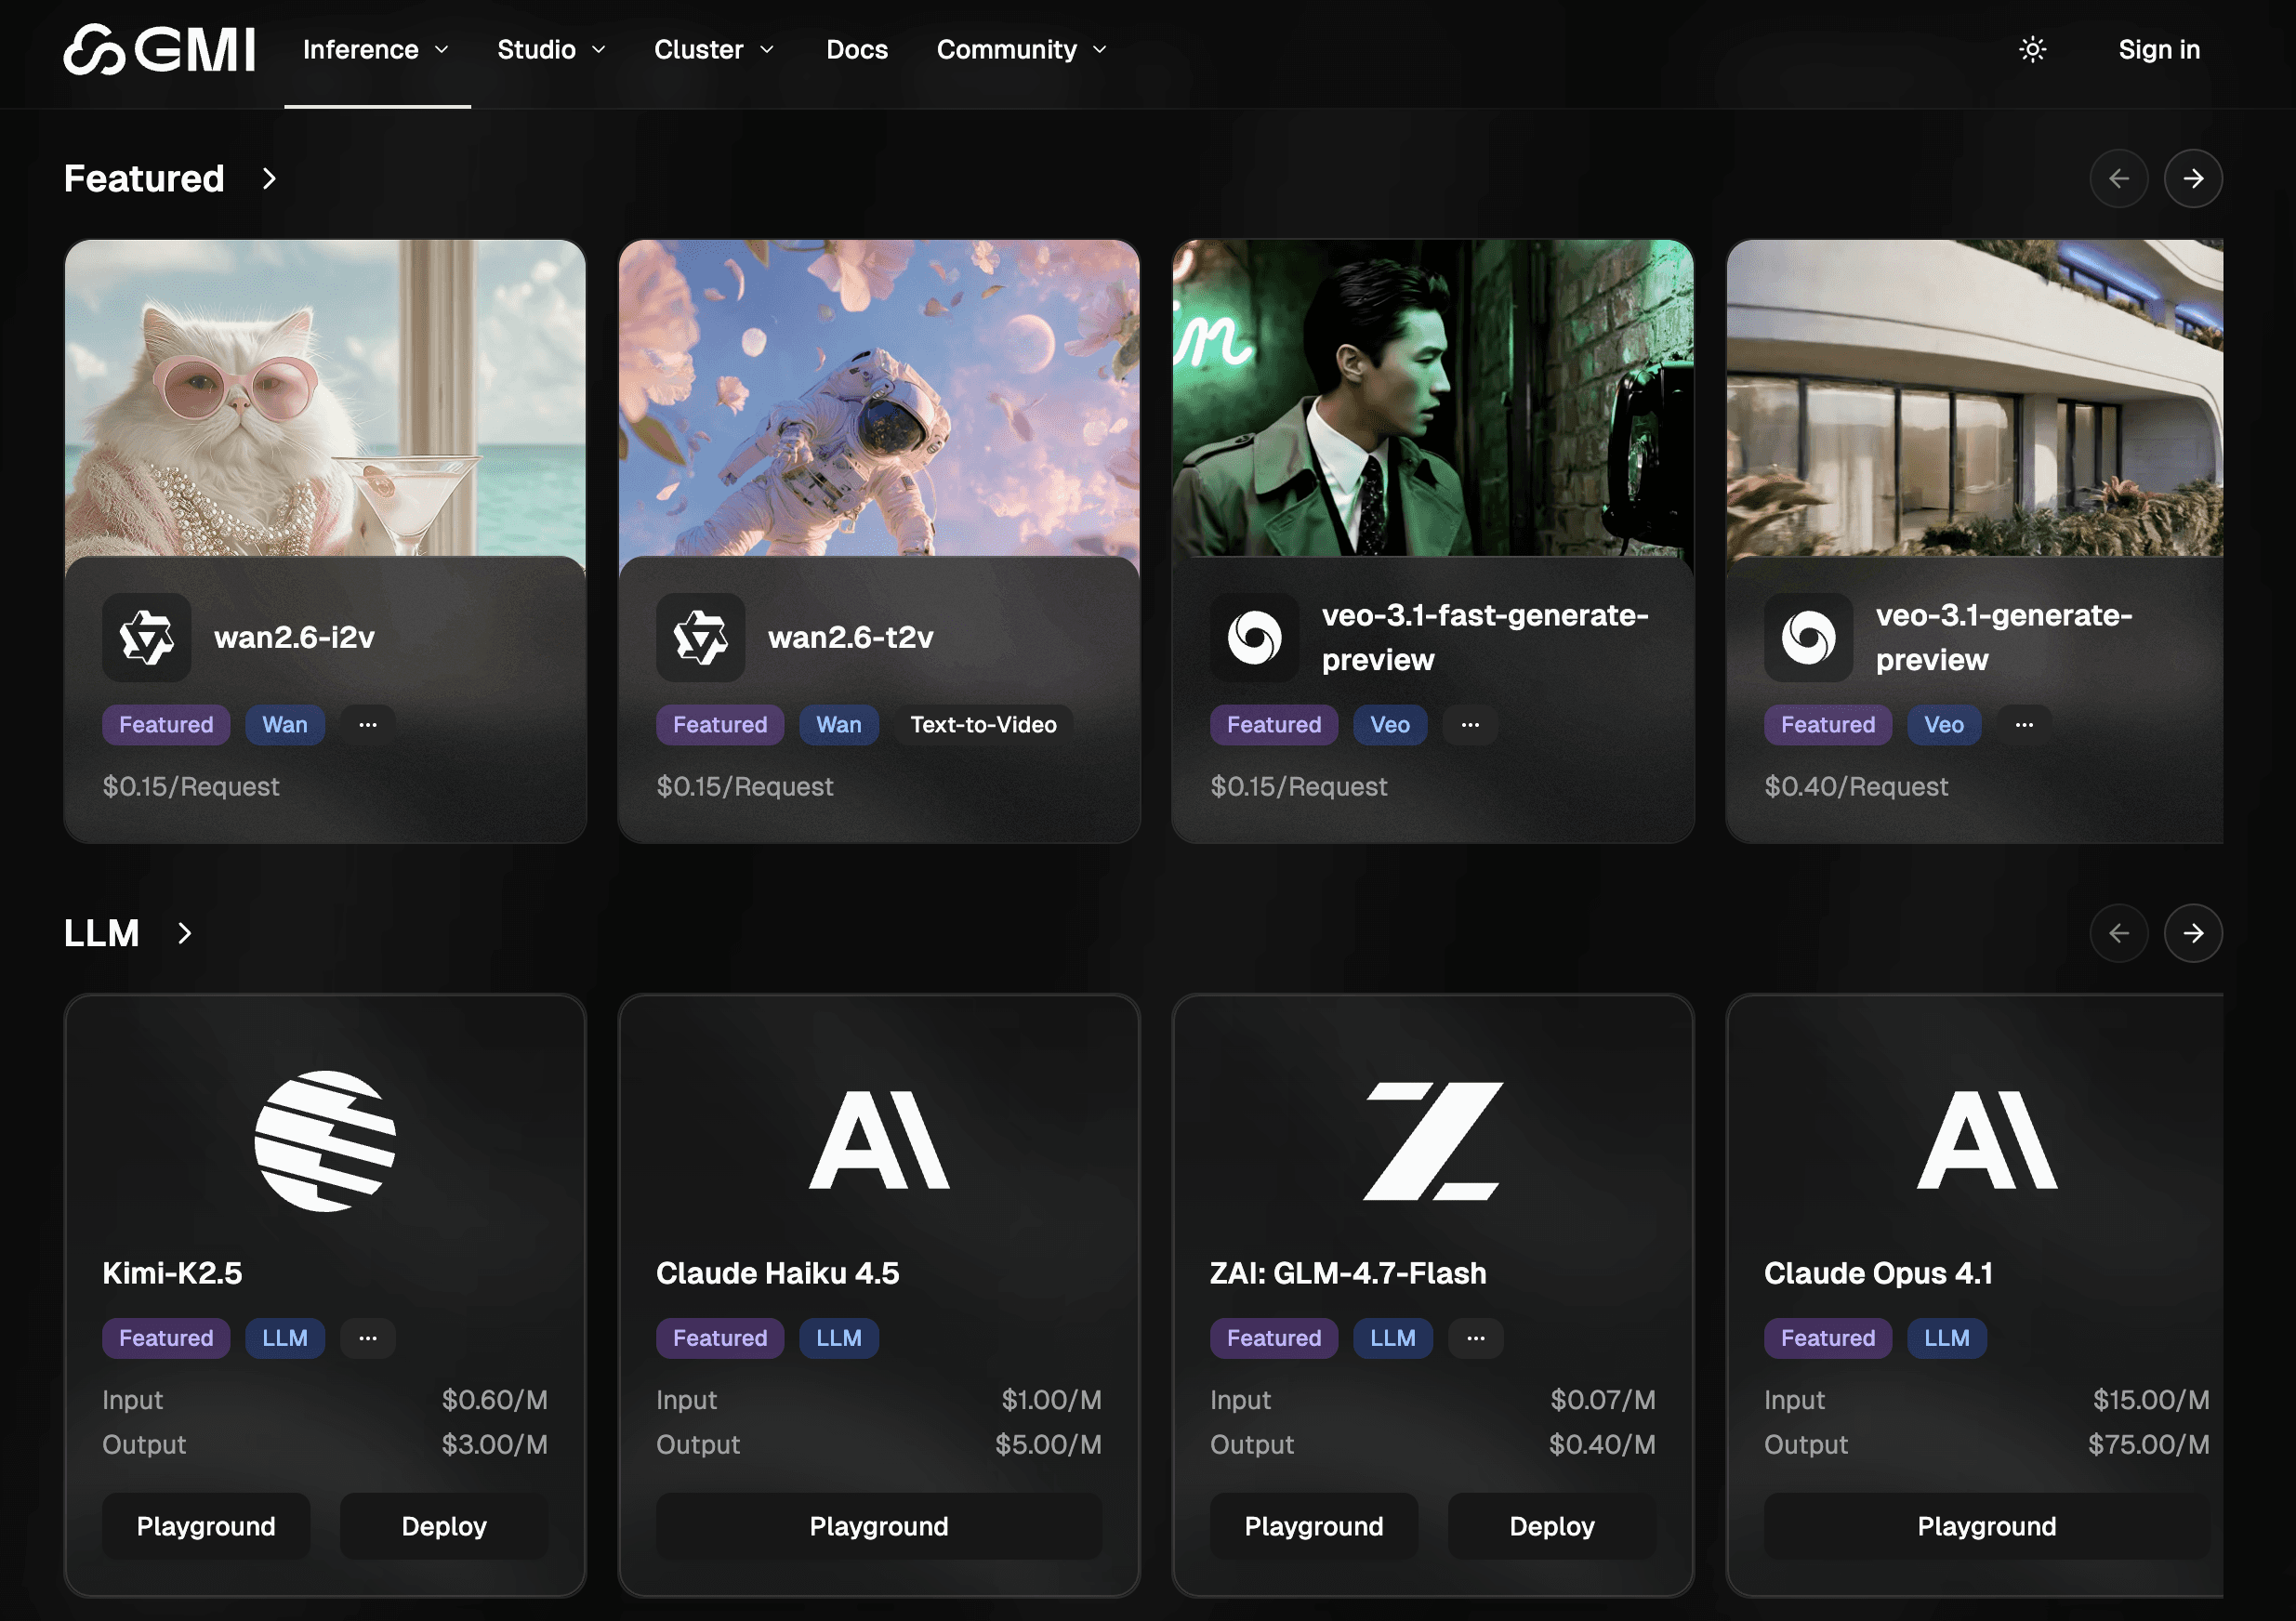
Task: Click the ZAI Z logo
Action: [1432, 1141]
